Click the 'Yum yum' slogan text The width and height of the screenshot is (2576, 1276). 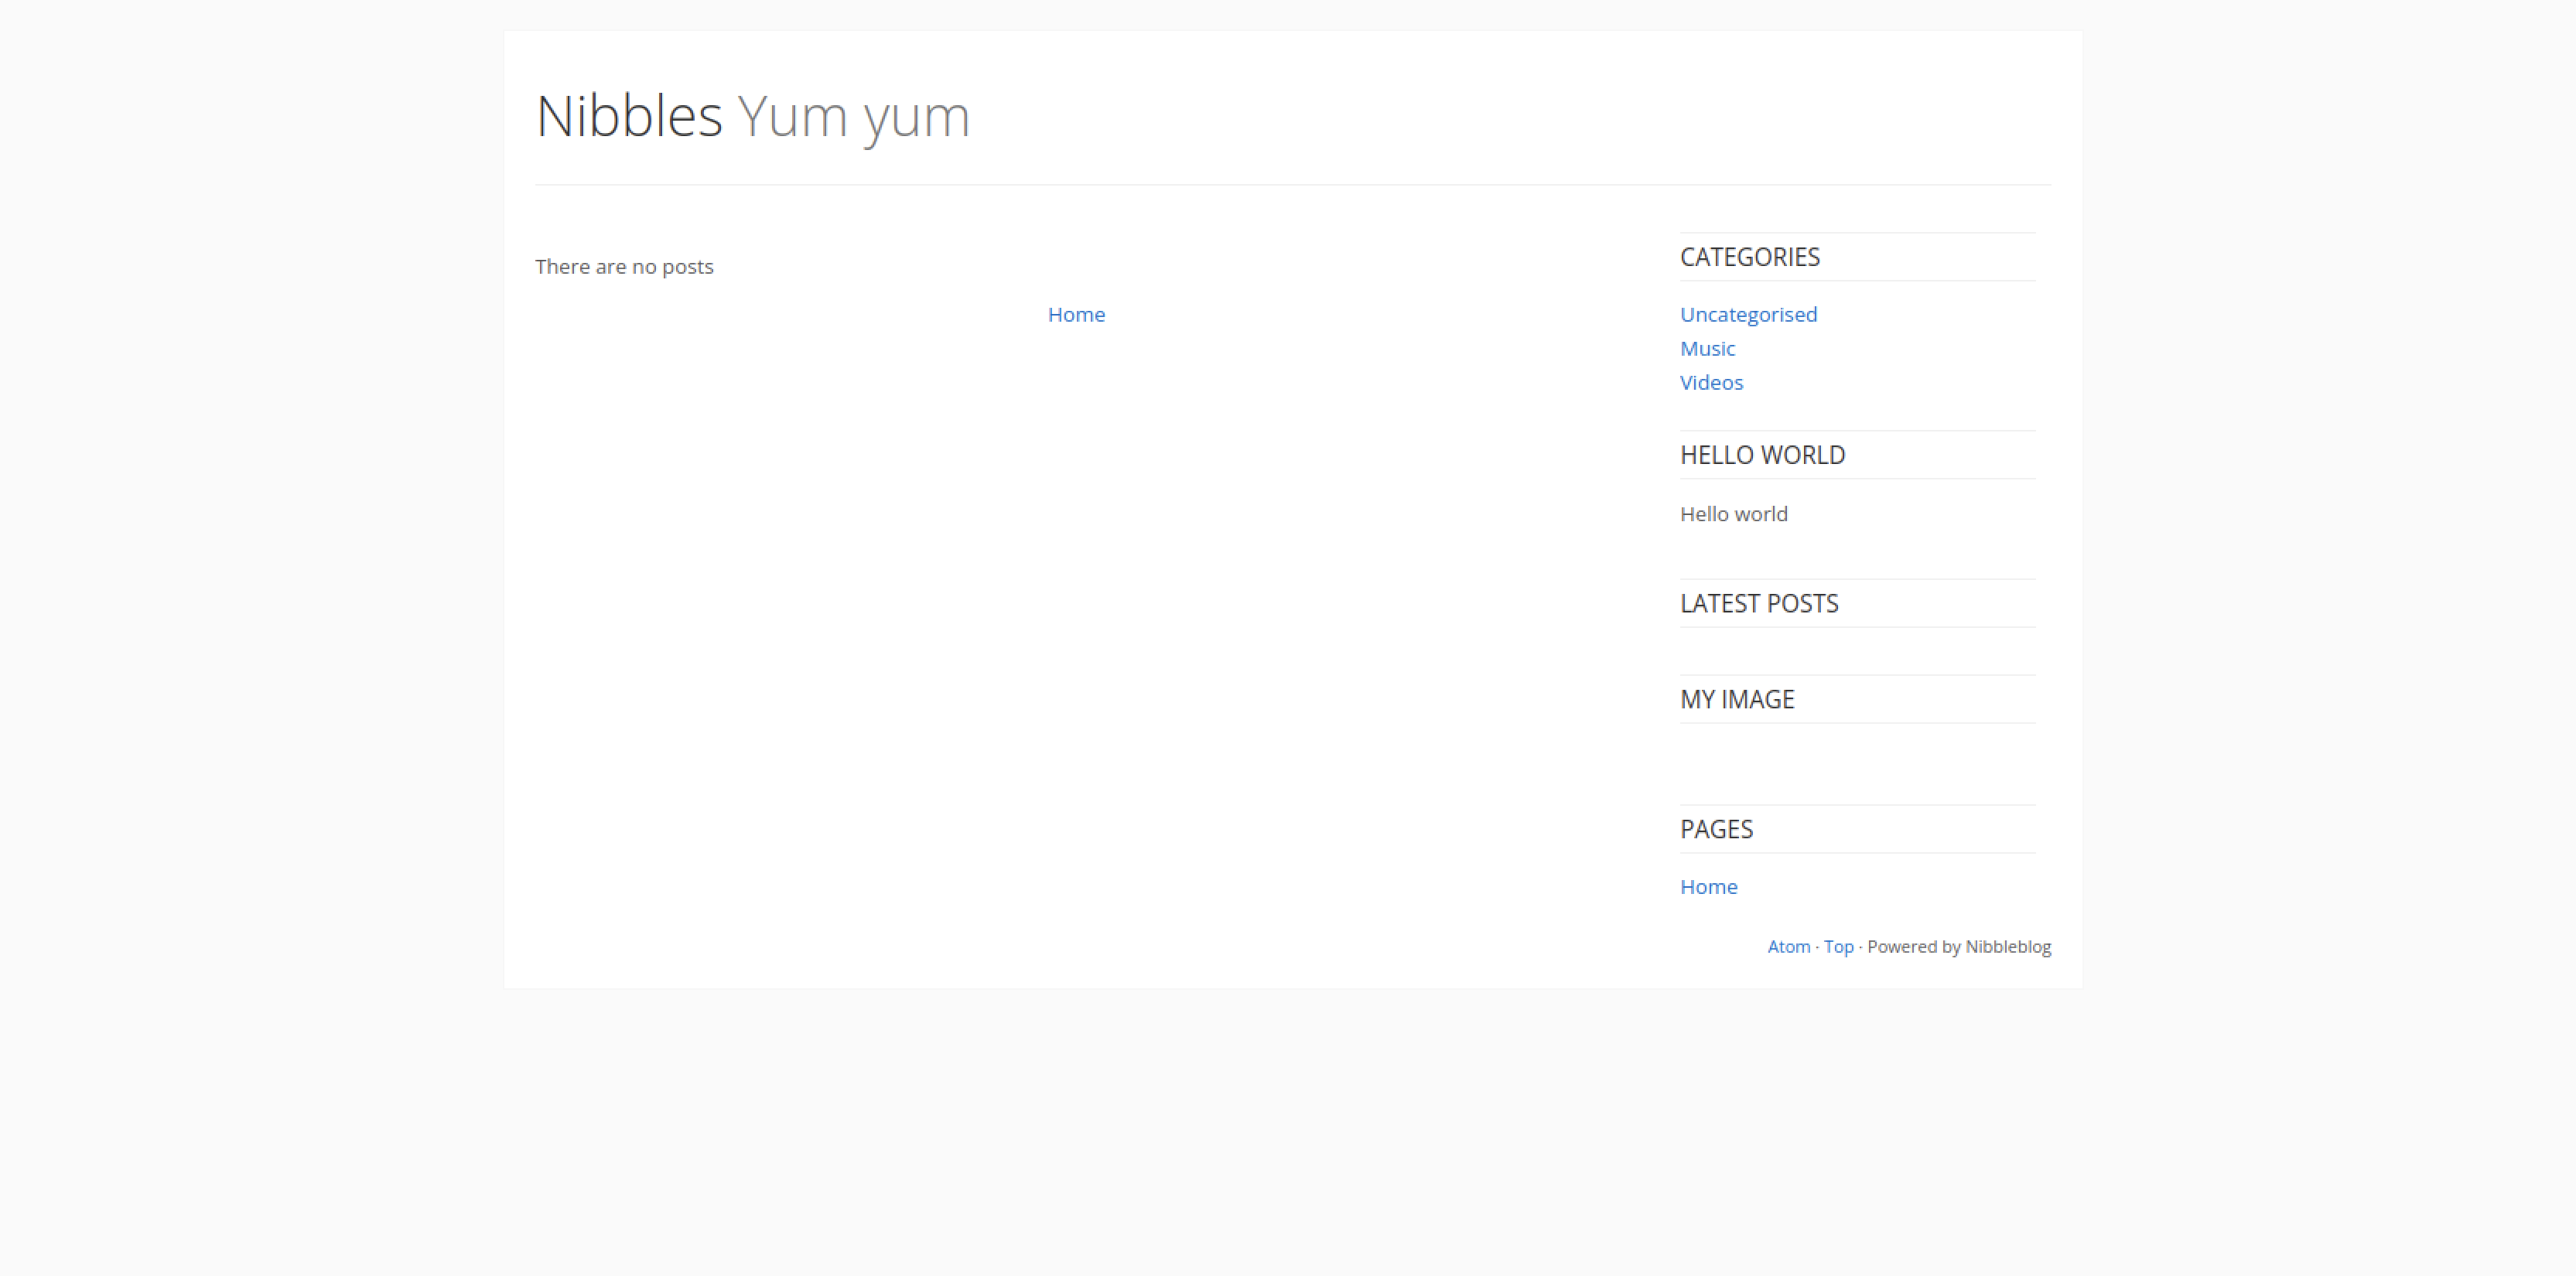(x=854, y=118)
